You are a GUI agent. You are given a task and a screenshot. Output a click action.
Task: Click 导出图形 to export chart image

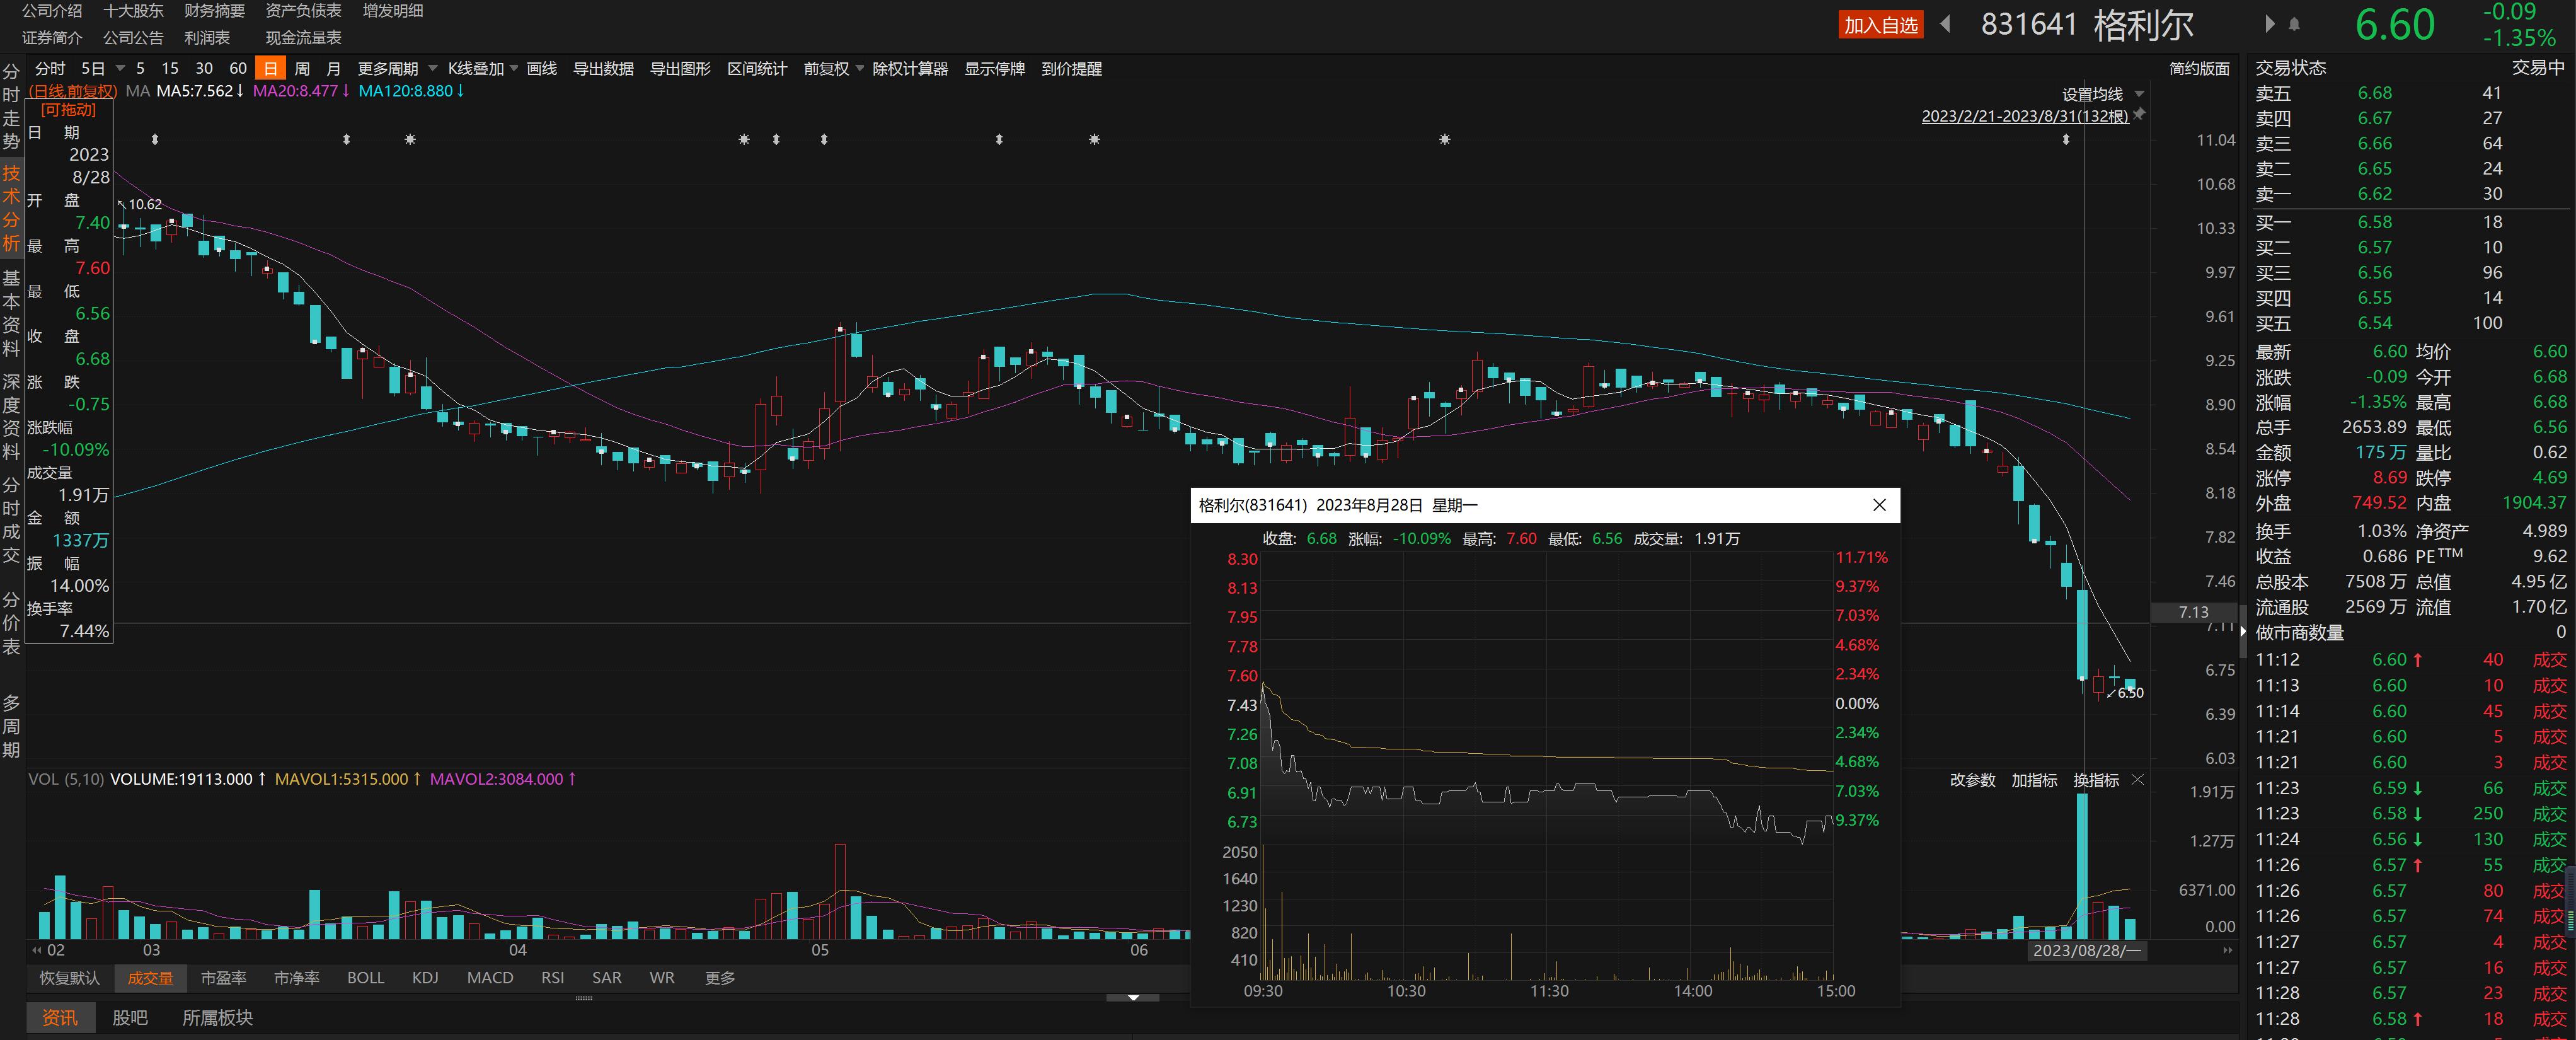tap(680, 68)
